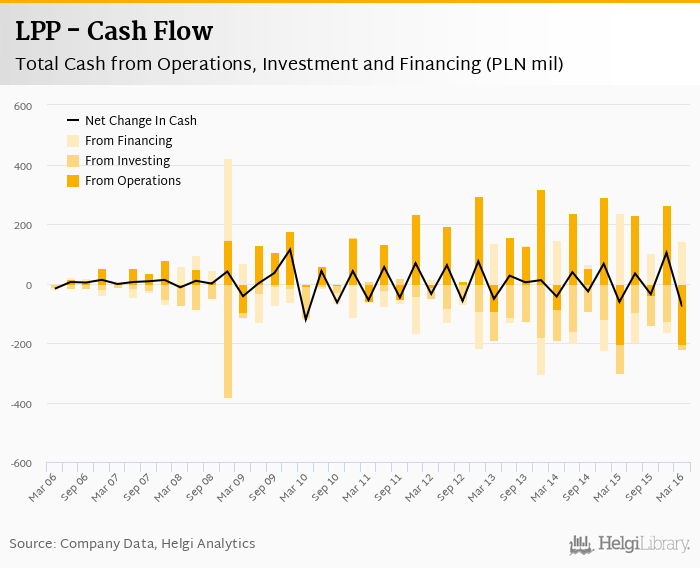
Task: Click the 600 y-axis label
Action: [24, 106]
